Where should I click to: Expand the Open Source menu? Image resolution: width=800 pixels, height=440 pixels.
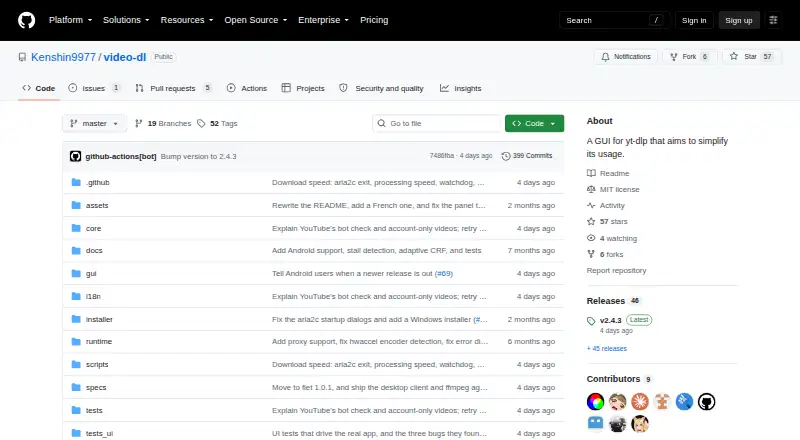pyautogui.click(x=256, y=20)
